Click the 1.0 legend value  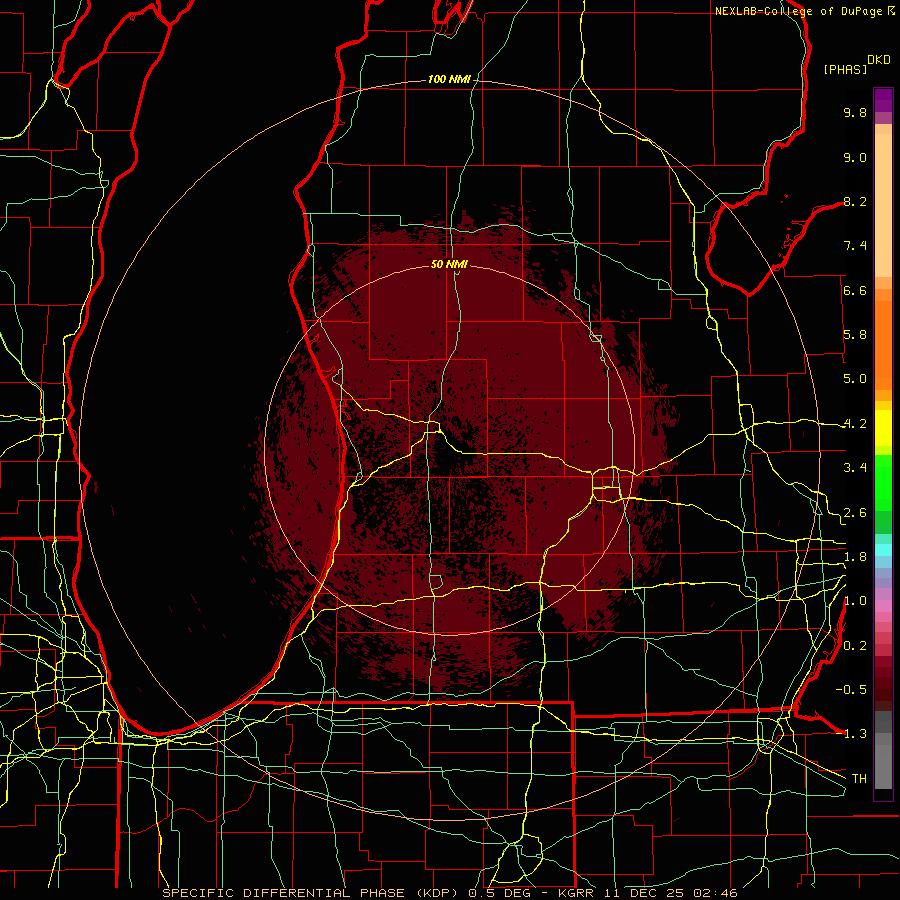click(x=855, y=601)
